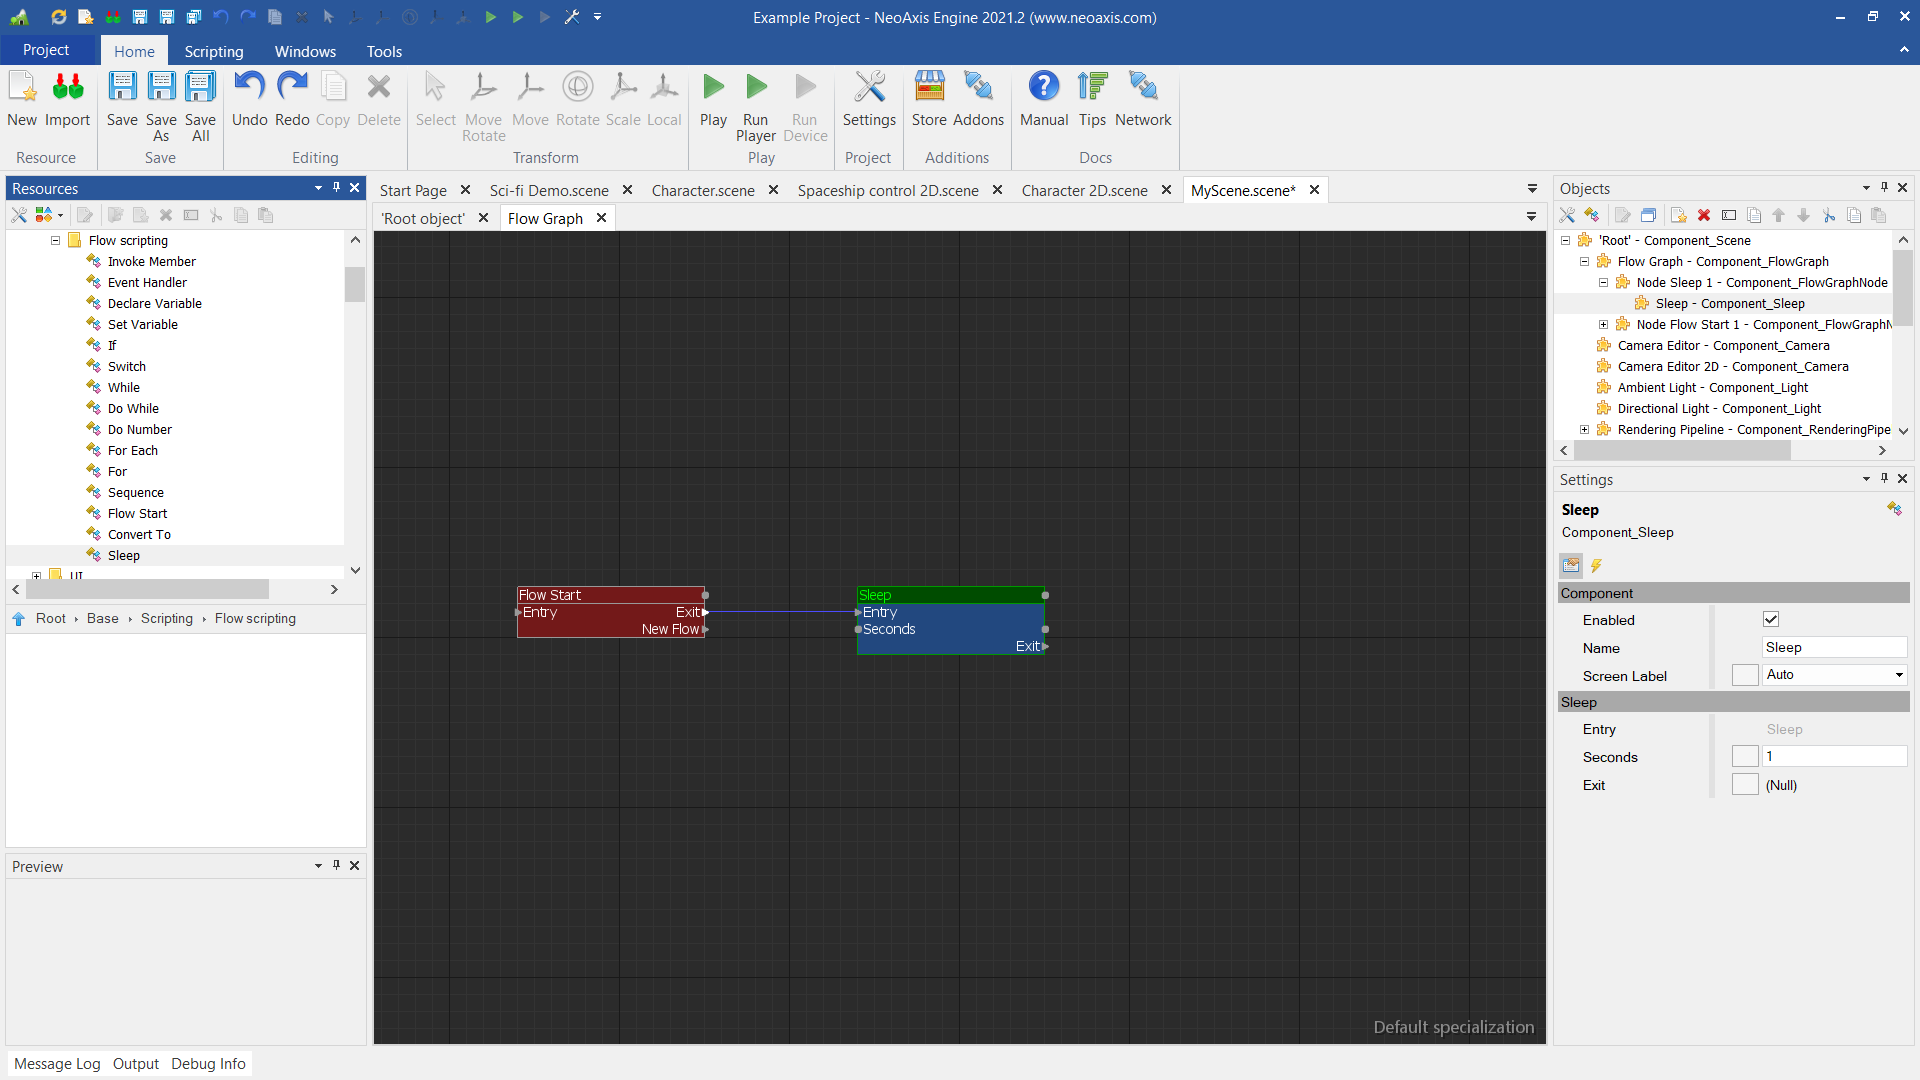This screenshot has height=1080, width=1920.
Task: Expand Node Flow Start 1 tree item
Action: click(1603, 325)
